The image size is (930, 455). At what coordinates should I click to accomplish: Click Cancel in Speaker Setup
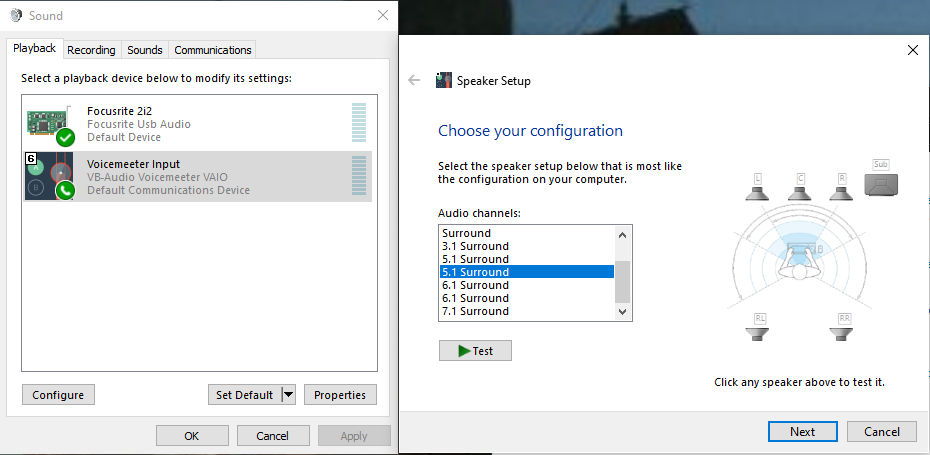pos(882,432)
